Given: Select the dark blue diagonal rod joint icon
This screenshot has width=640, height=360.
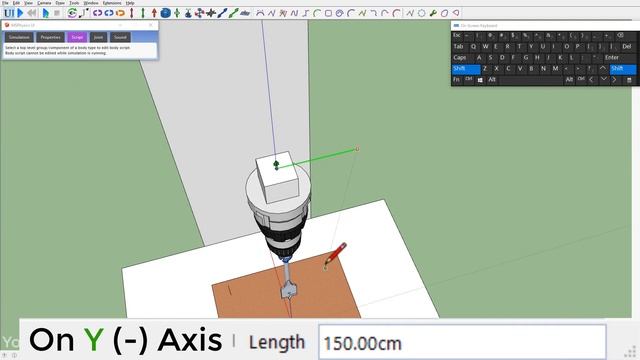Looking at the screenshot, I should (222, 13).
